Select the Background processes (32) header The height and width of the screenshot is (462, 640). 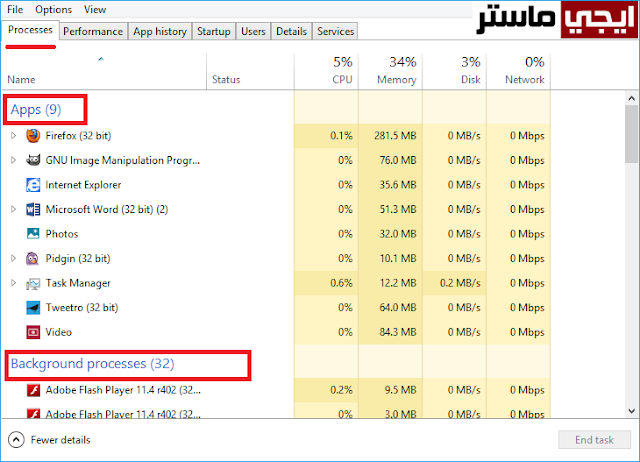(x=93, y=364)
